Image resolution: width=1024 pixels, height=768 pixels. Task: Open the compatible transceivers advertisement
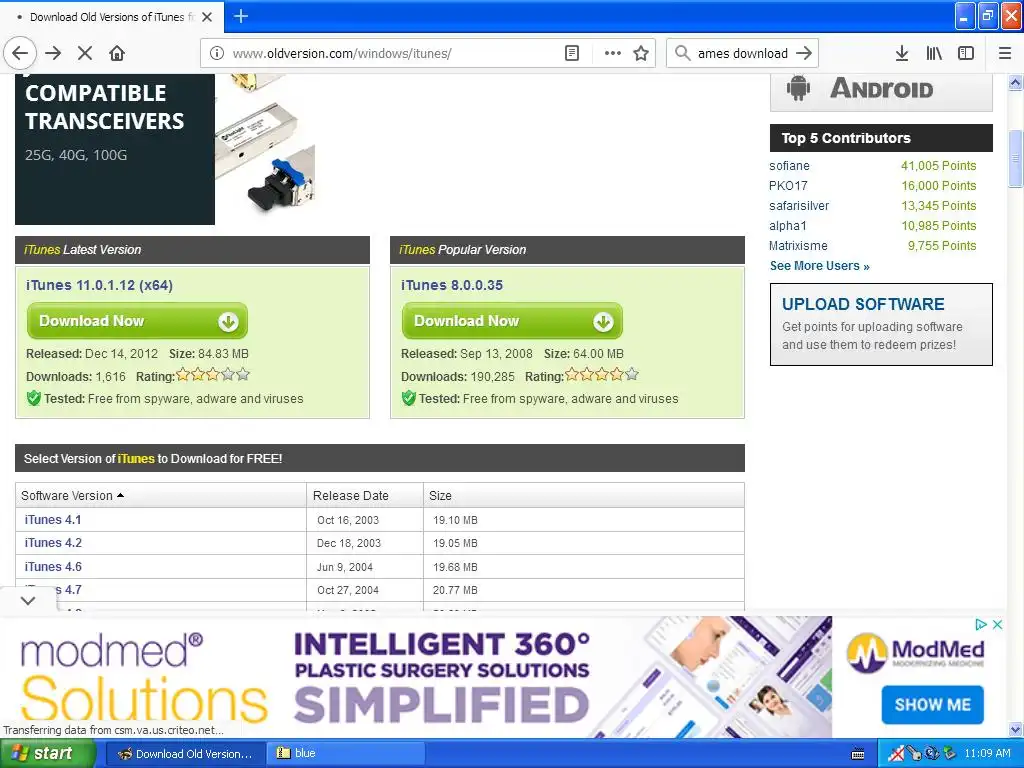165,149
